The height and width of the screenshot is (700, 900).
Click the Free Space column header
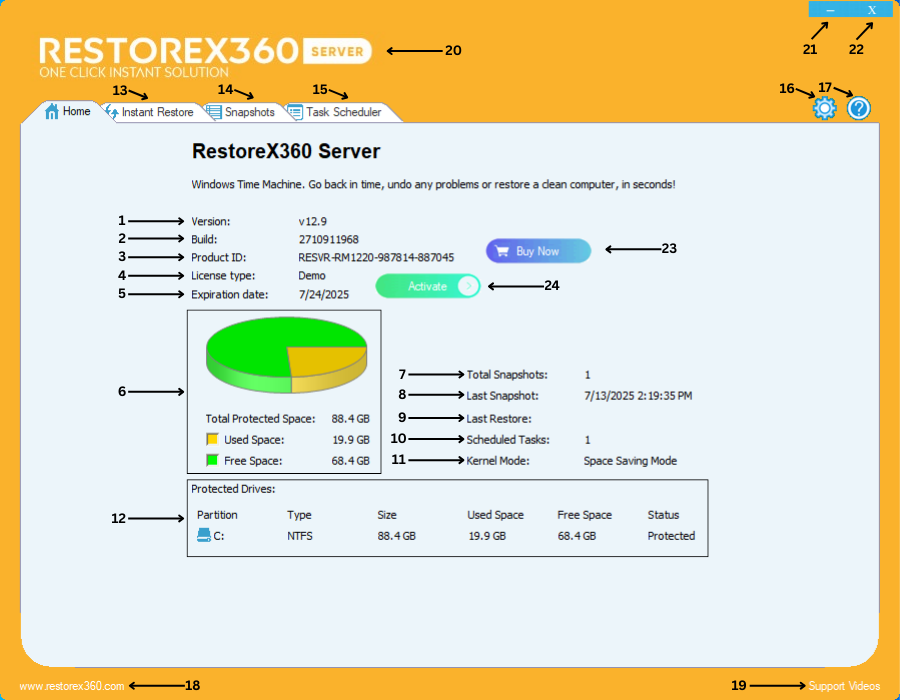click(x=584, y=515)
